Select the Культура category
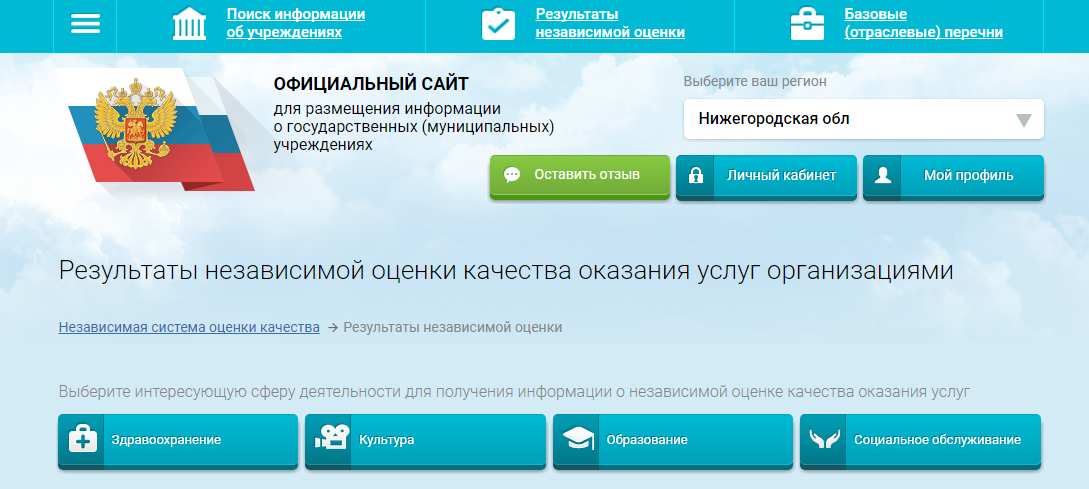The image size is (1089, 489). click(x=425, y=441)
